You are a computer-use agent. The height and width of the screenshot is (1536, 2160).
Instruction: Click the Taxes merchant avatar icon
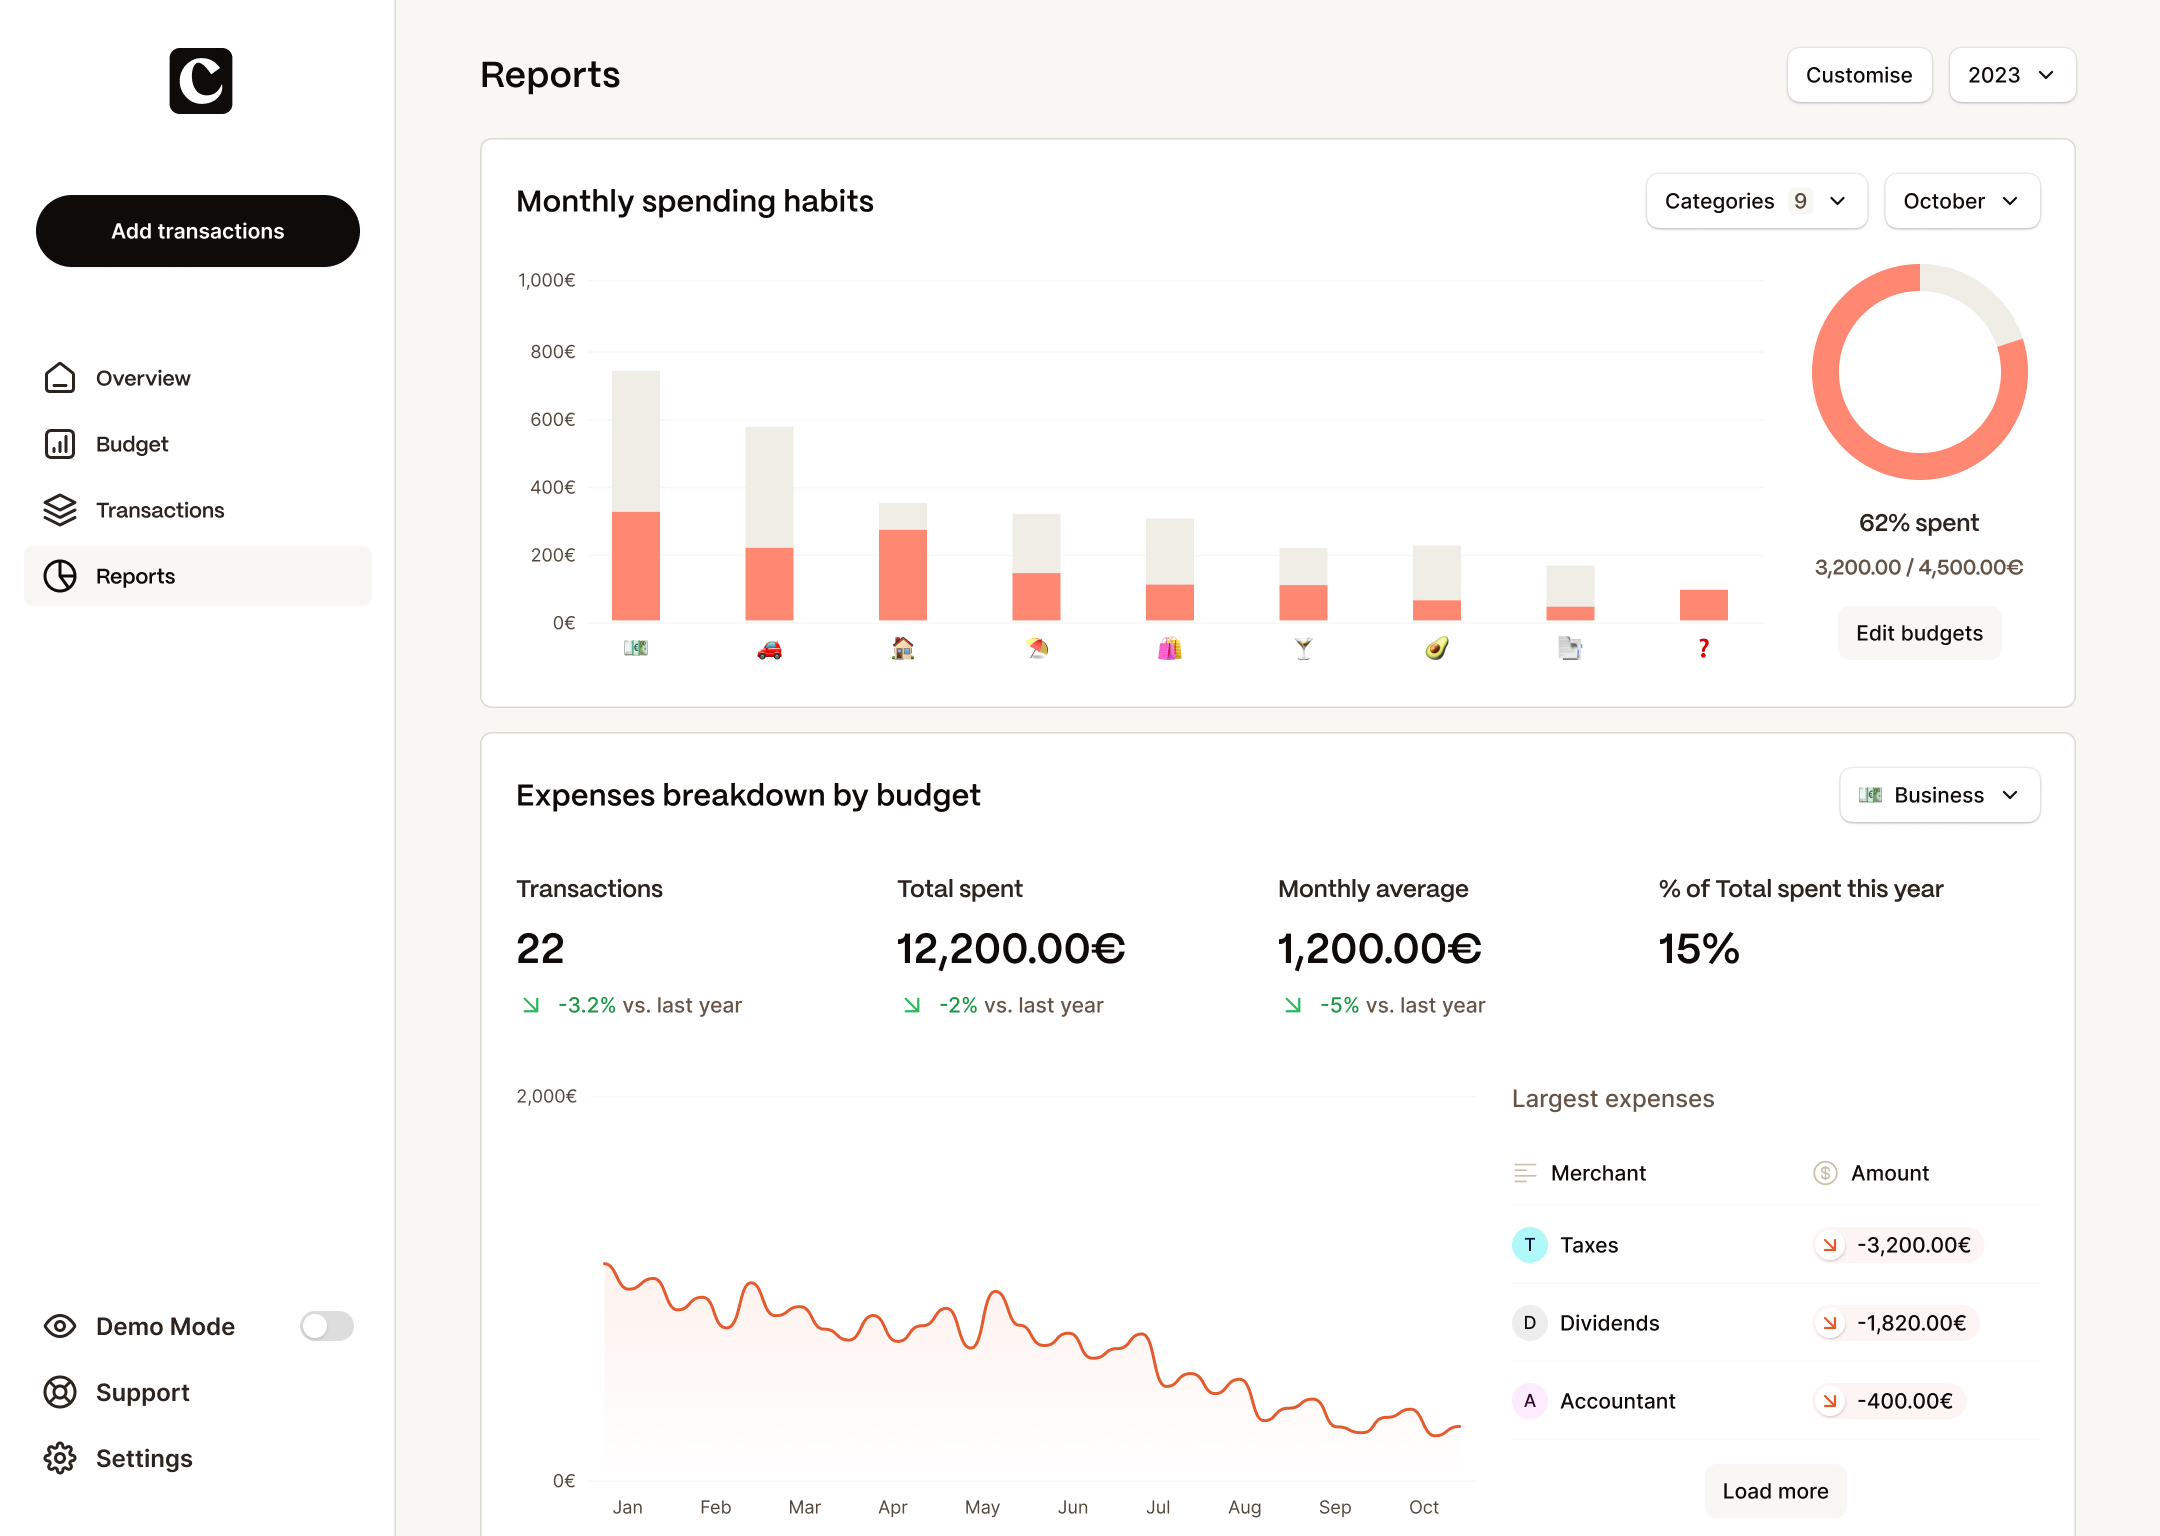tap(1529, 1245)
